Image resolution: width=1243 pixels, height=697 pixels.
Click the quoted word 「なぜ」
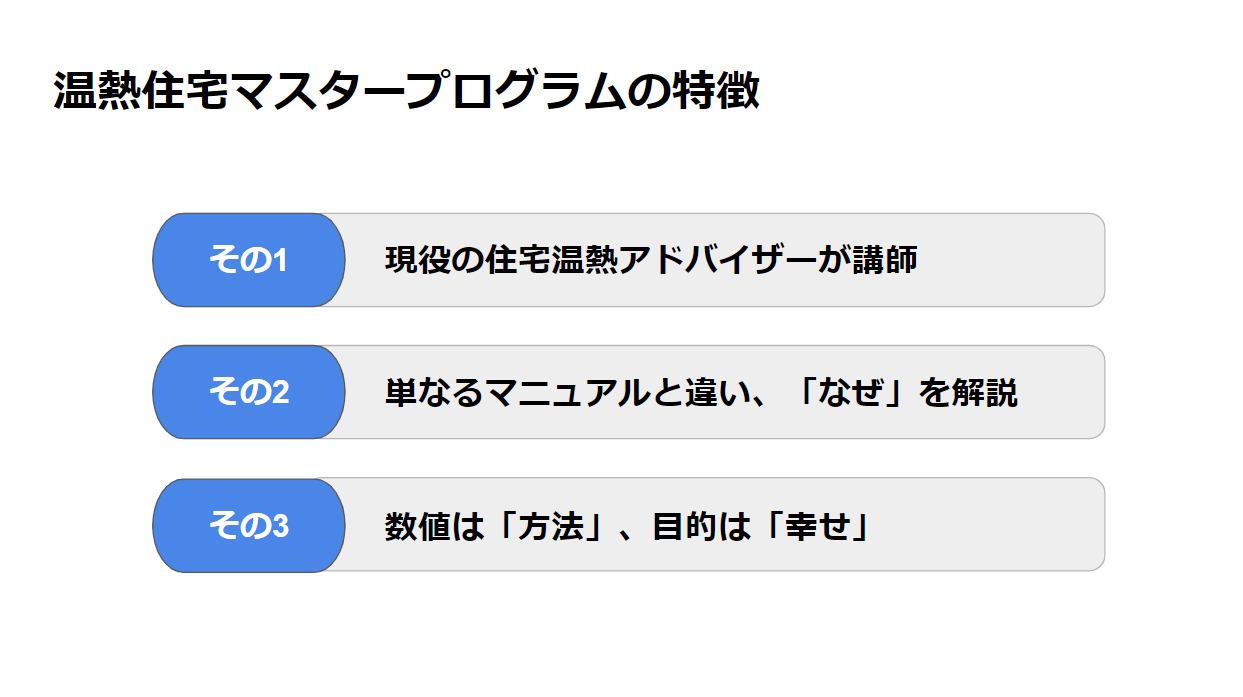(x=853, y=392)
